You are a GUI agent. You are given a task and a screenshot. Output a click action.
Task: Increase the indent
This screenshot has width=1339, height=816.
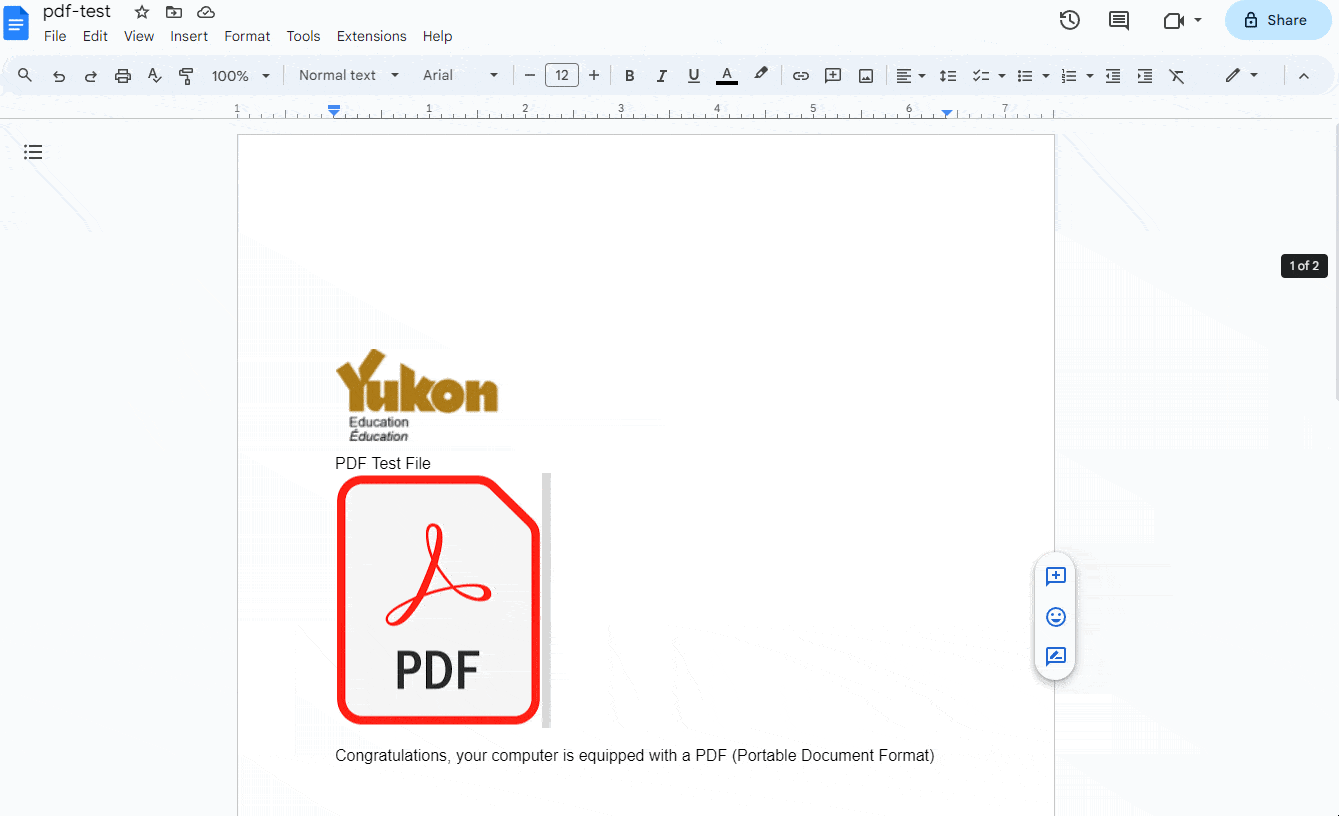(1145, 75)
